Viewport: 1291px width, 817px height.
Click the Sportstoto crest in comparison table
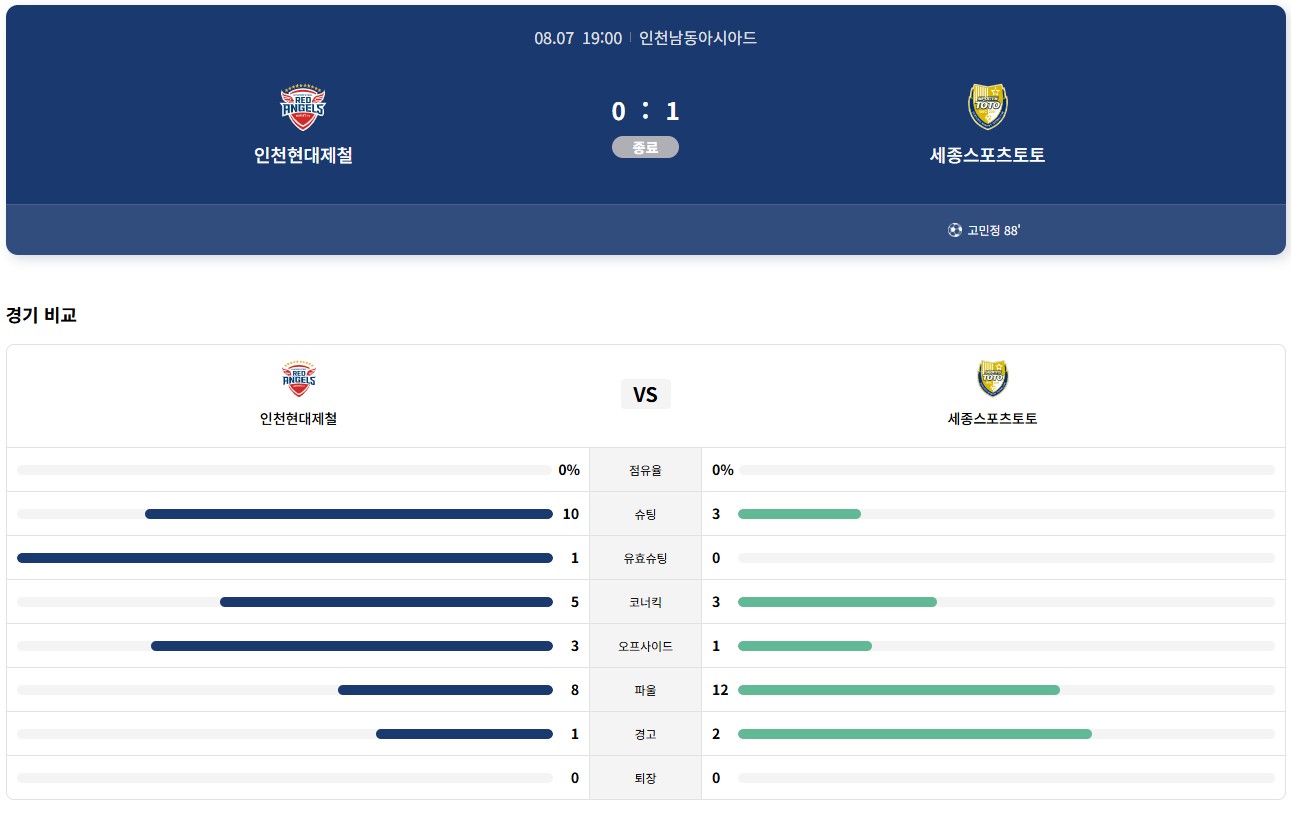pos(992,379)
